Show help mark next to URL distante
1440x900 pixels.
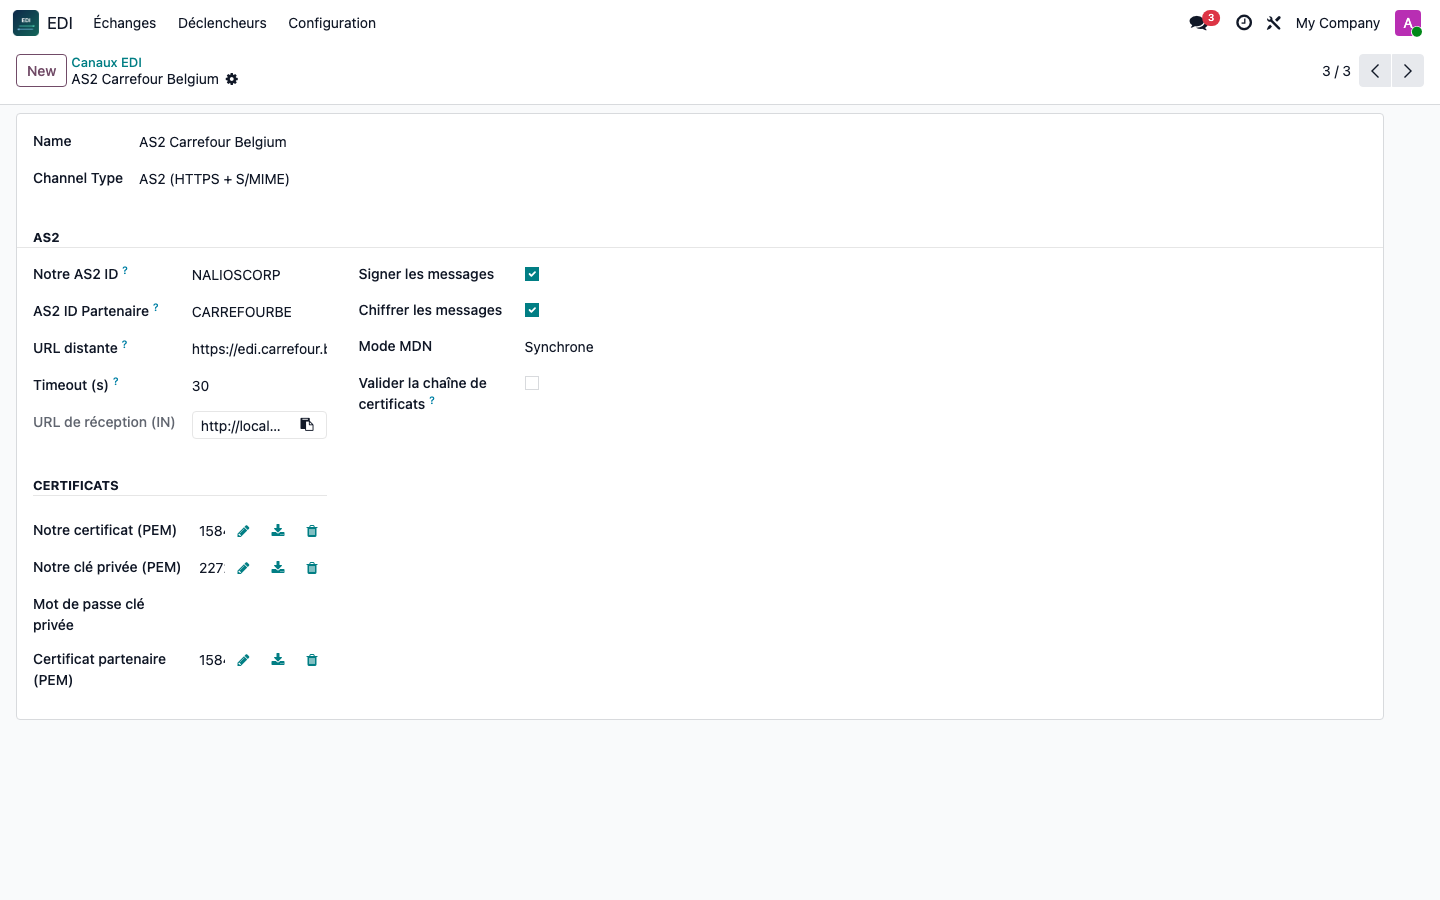click(125, 344)
